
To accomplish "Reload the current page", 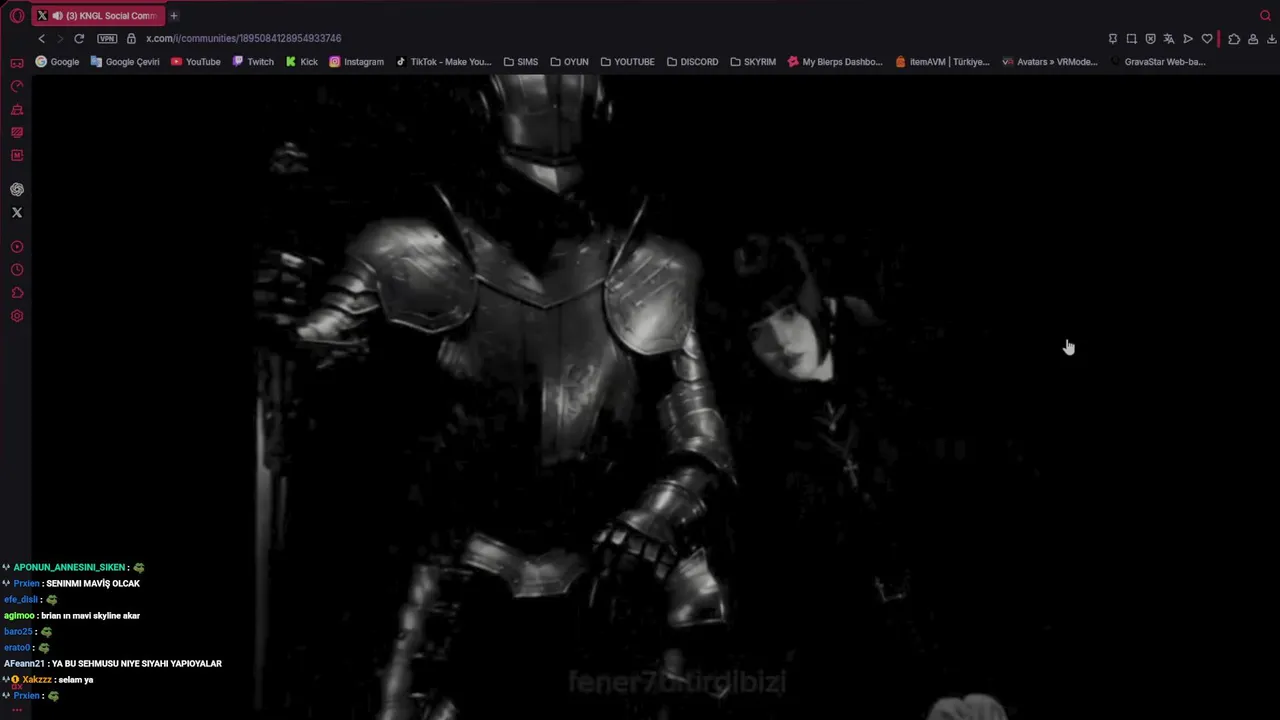I will (x=79, y=39).
